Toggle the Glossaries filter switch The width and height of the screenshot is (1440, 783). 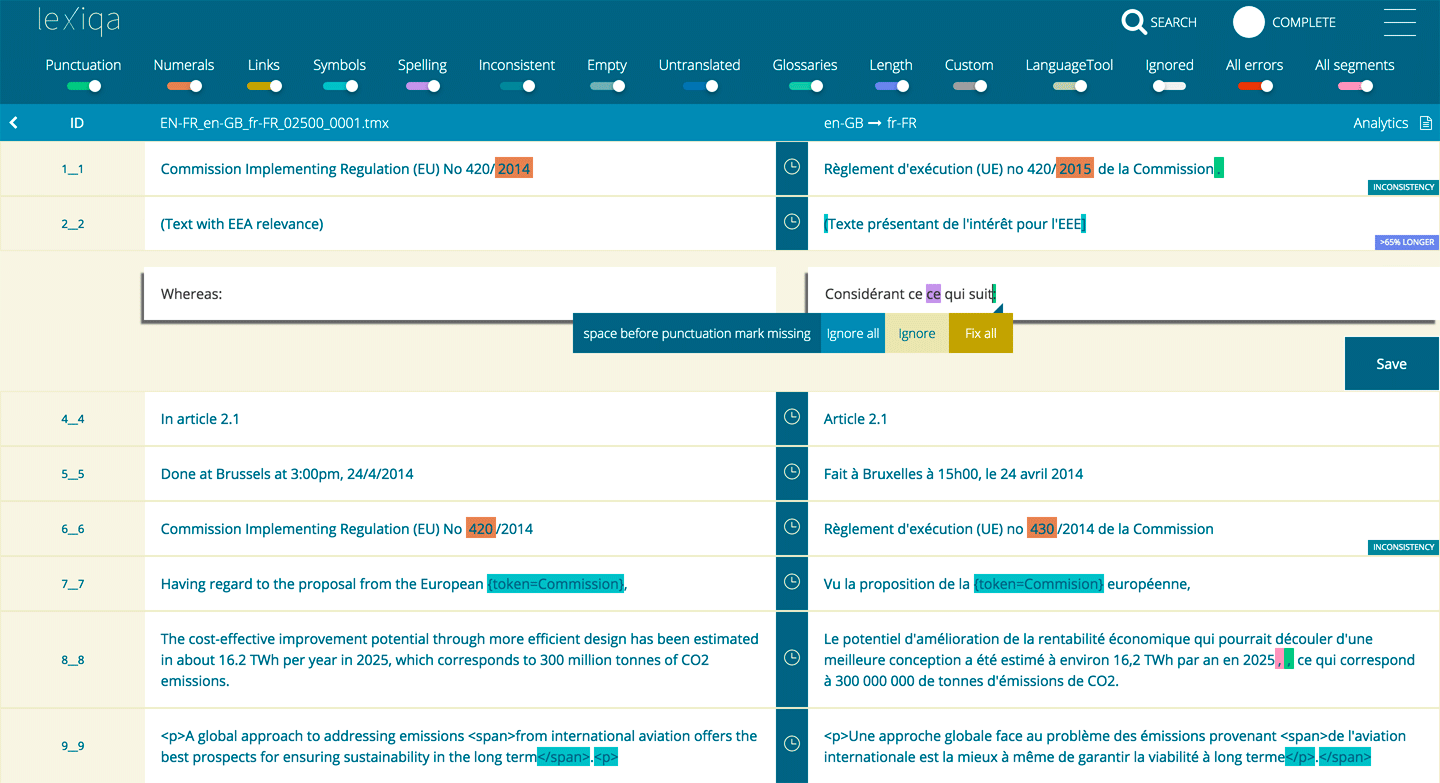click(805, 87)
